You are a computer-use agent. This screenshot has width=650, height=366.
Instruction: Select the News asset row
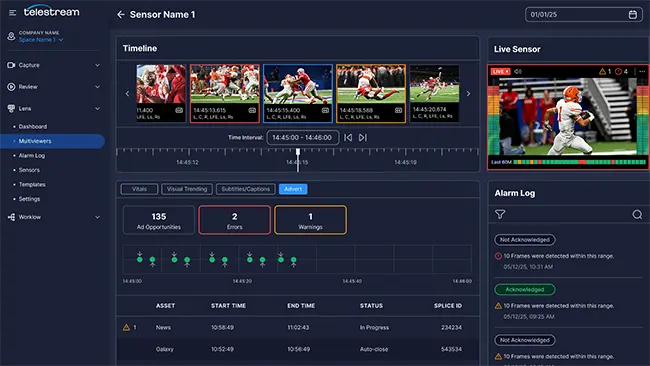coord(298,327)
